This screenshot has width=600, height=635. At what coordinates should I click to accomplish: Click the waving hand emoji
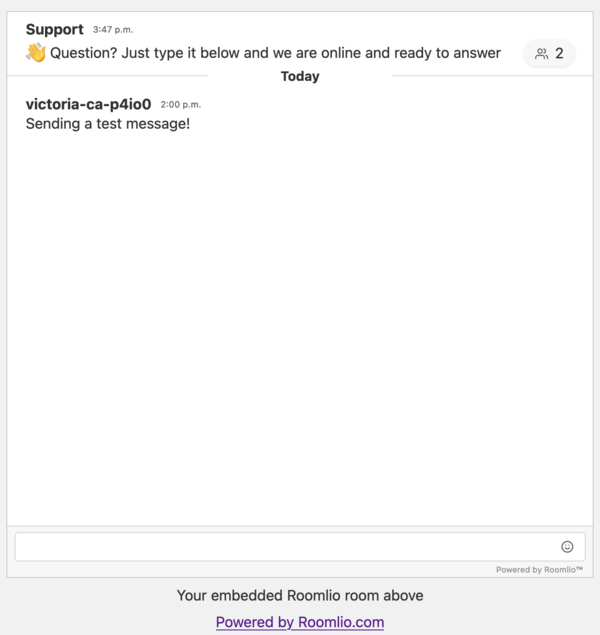click(x=36, y=53)
